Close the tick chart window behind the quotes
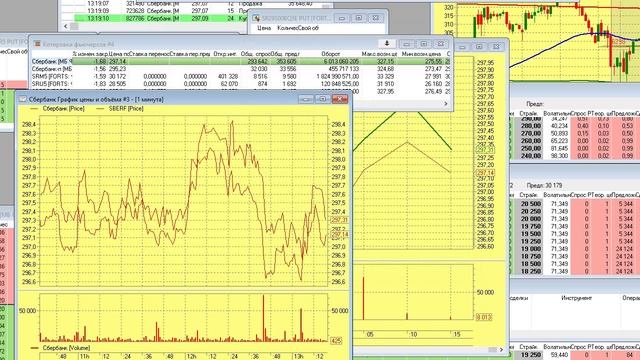Image resolution: width=640 pixels, height=360 pixels. (496, 47)
